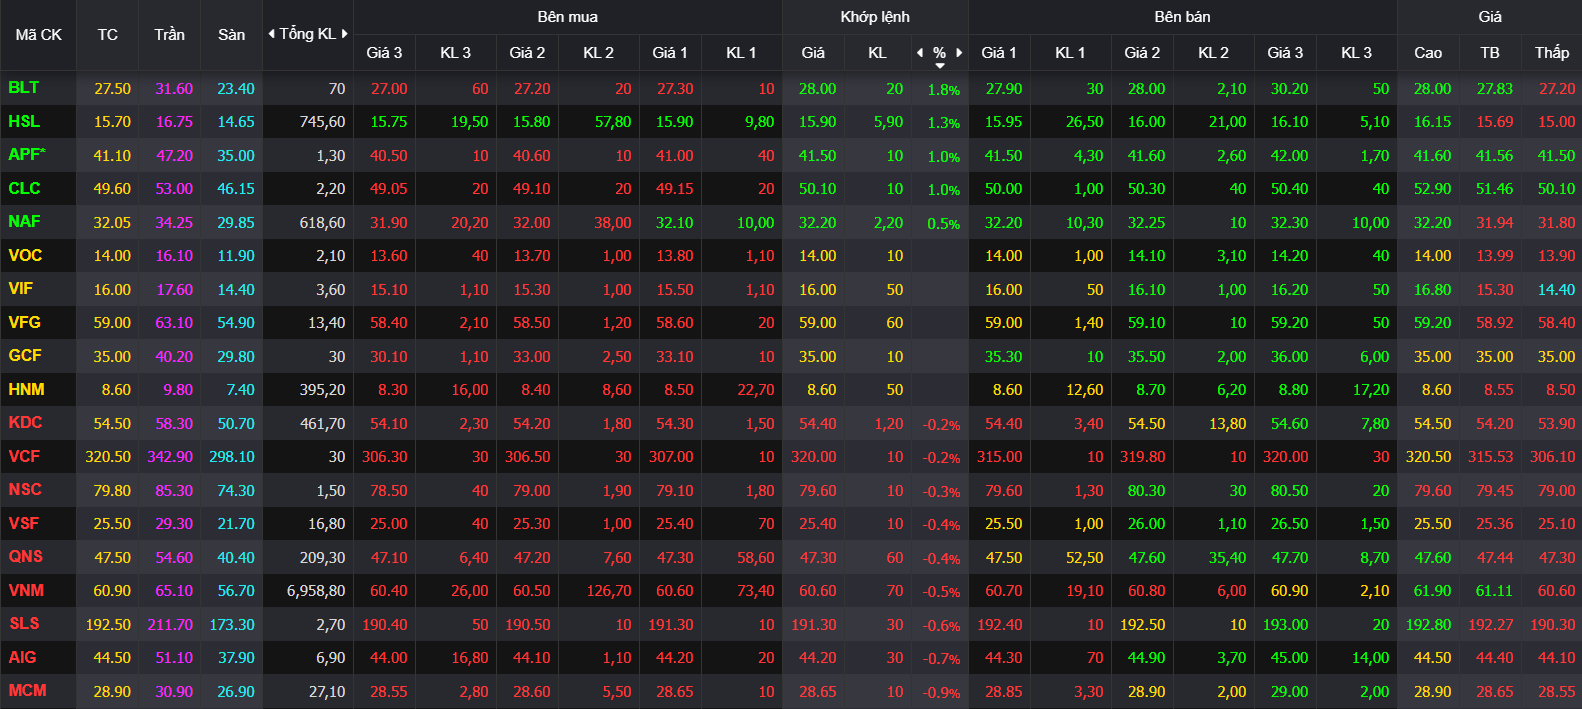Open the CLC stock symbol
This screenshot has width=1582, height=709.
coord(24,189)
